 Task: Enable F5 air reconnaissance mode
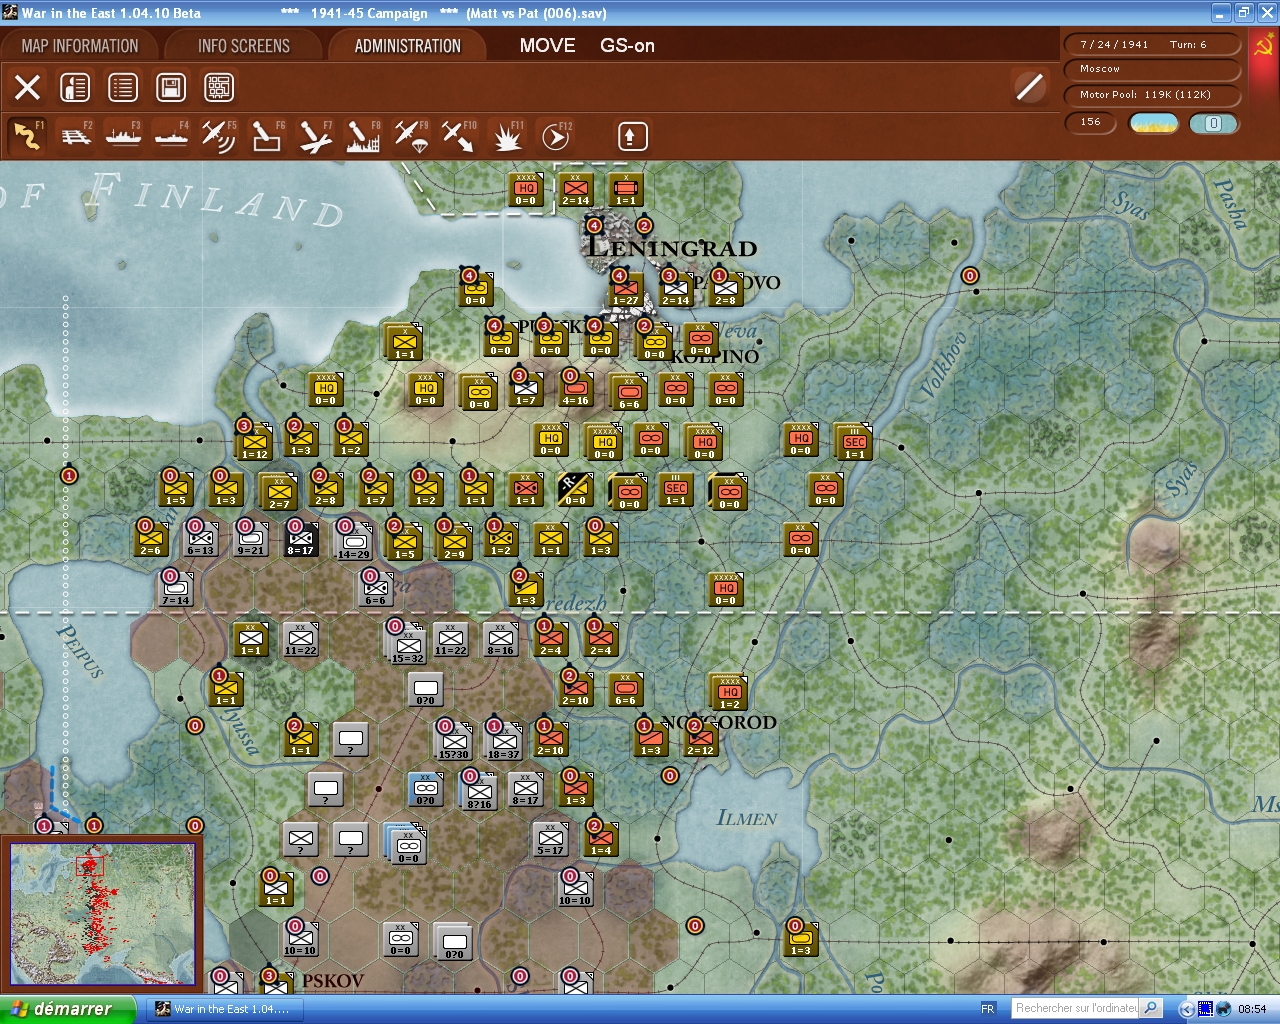point(219,136)
